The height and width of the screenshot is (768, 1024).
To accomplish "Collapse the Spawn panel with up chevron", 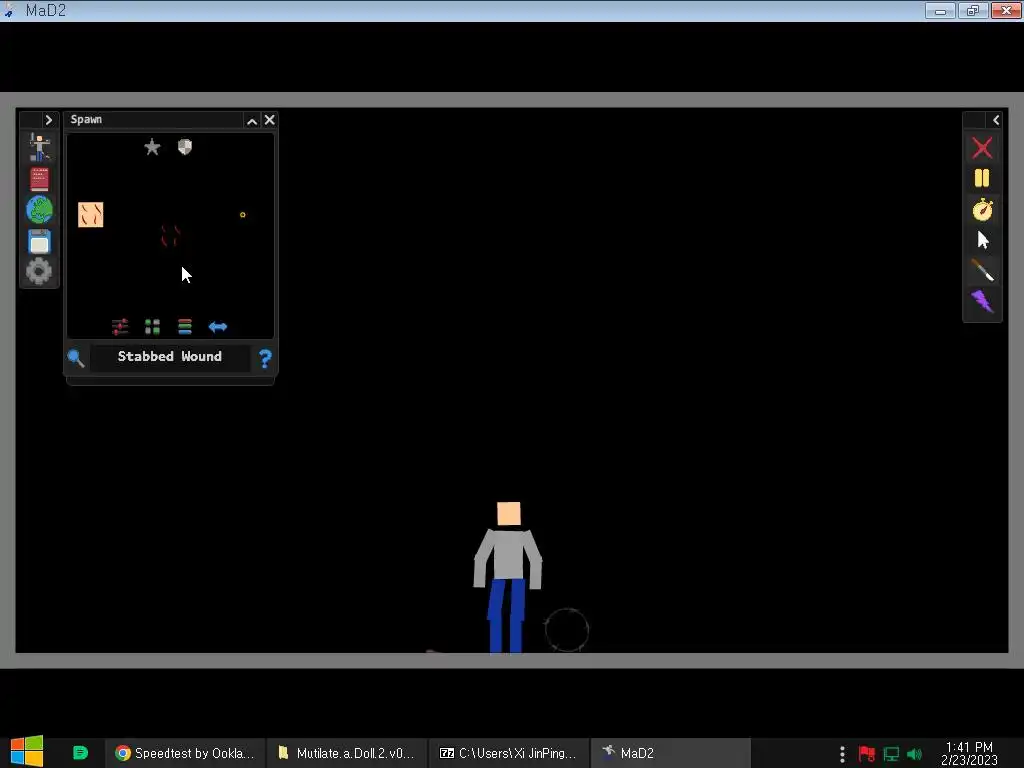I will (x=252, y=121).
